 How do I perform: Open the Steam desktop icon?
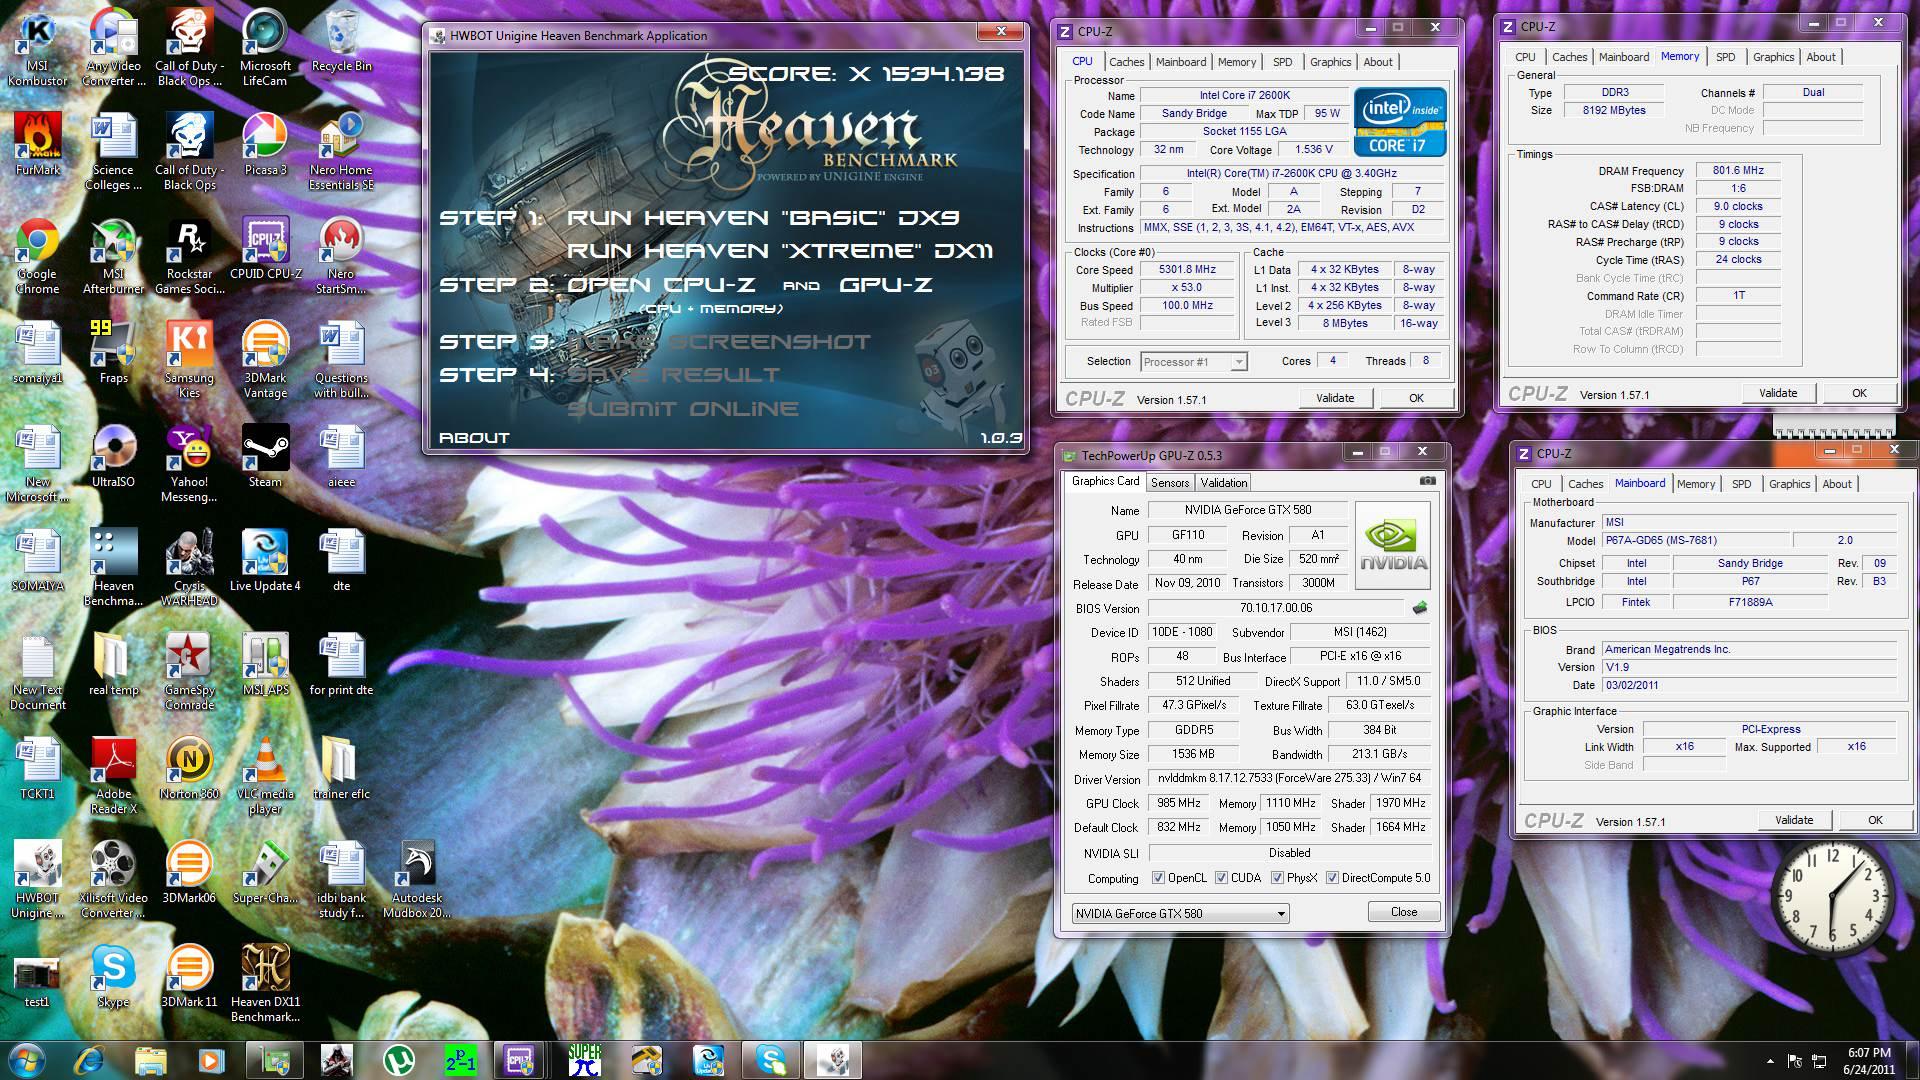click(x=265, y=457)
